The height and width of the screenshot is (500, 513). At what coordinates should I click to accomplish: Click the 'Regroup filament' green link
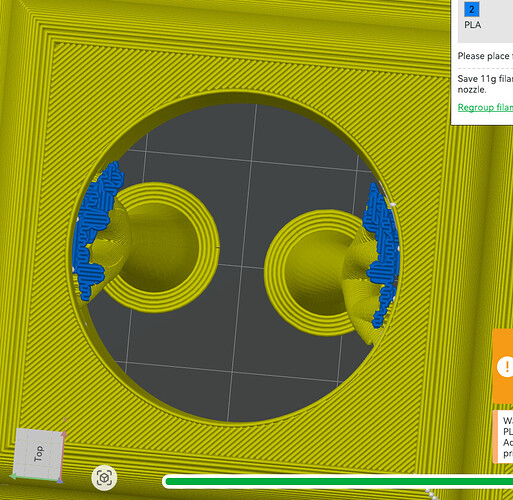coord(485,107)
